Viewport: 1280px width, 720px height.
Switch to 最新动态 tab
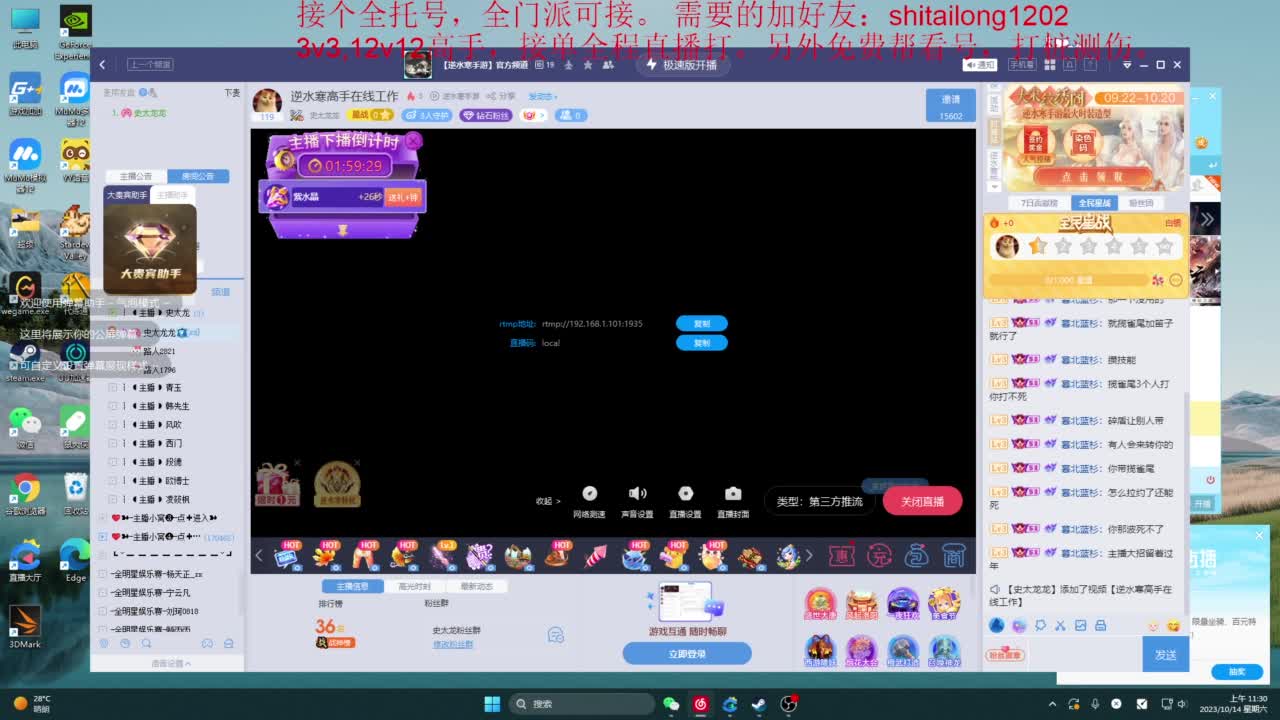[475, 586]
